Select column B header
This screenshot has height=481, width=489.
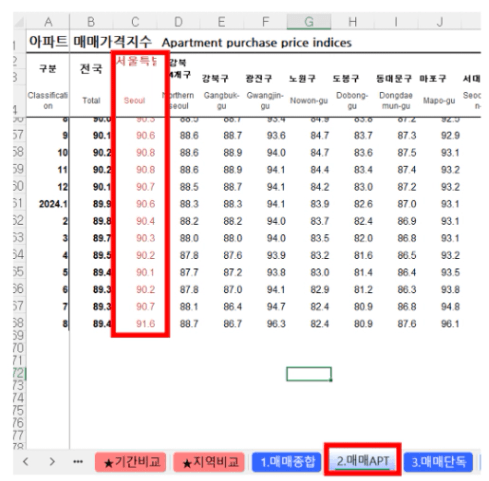(91, 22)
